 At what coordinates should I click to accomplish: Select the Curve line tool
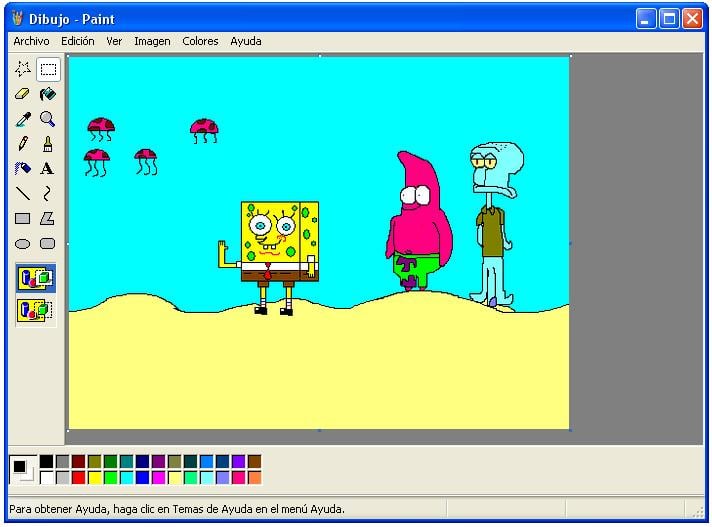[x=48, y=194]
